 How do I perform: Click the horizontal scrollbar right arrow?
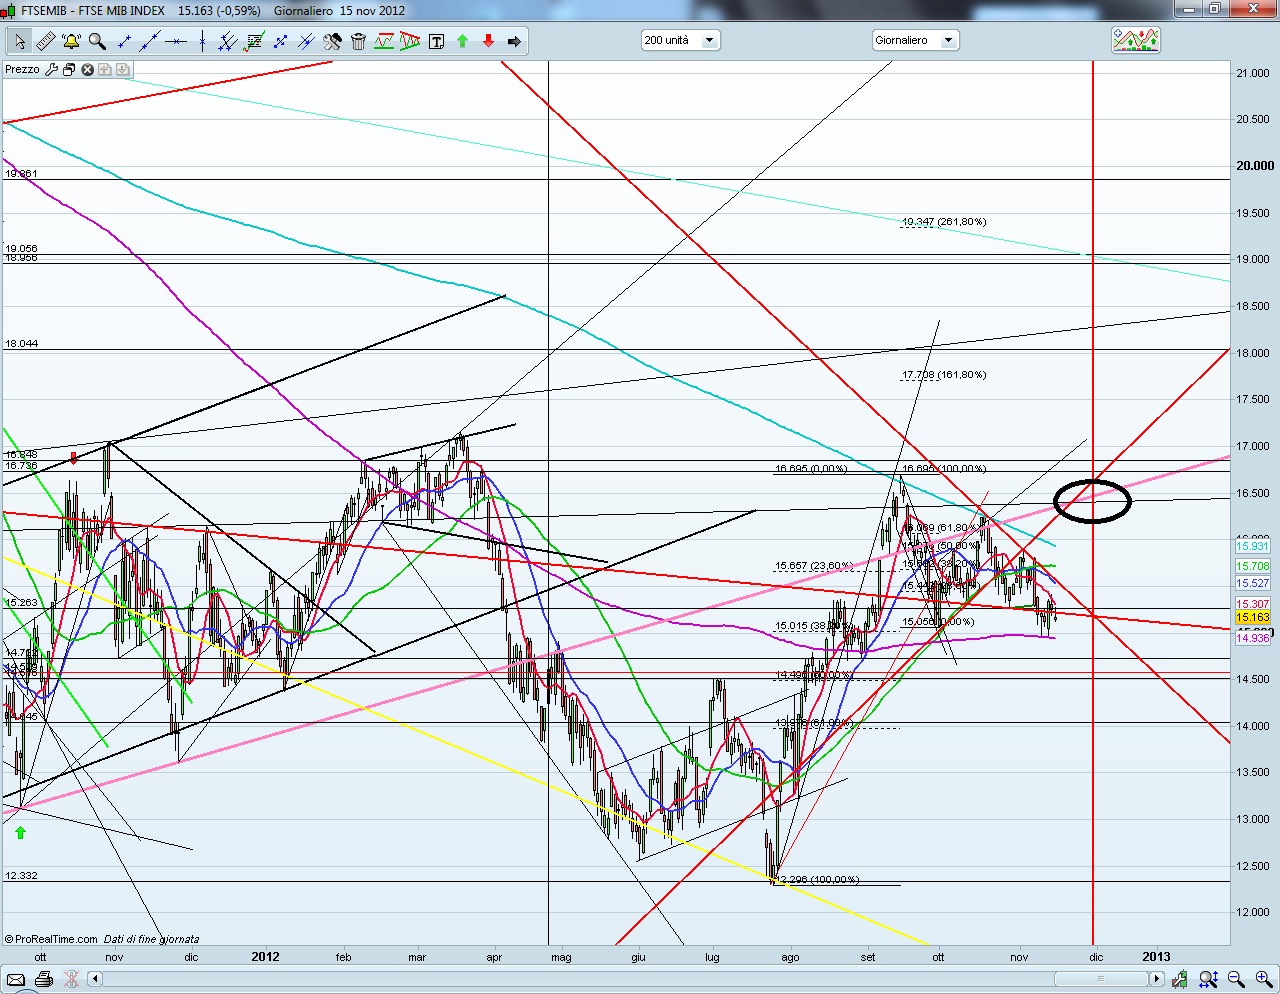click(1157, 979)
